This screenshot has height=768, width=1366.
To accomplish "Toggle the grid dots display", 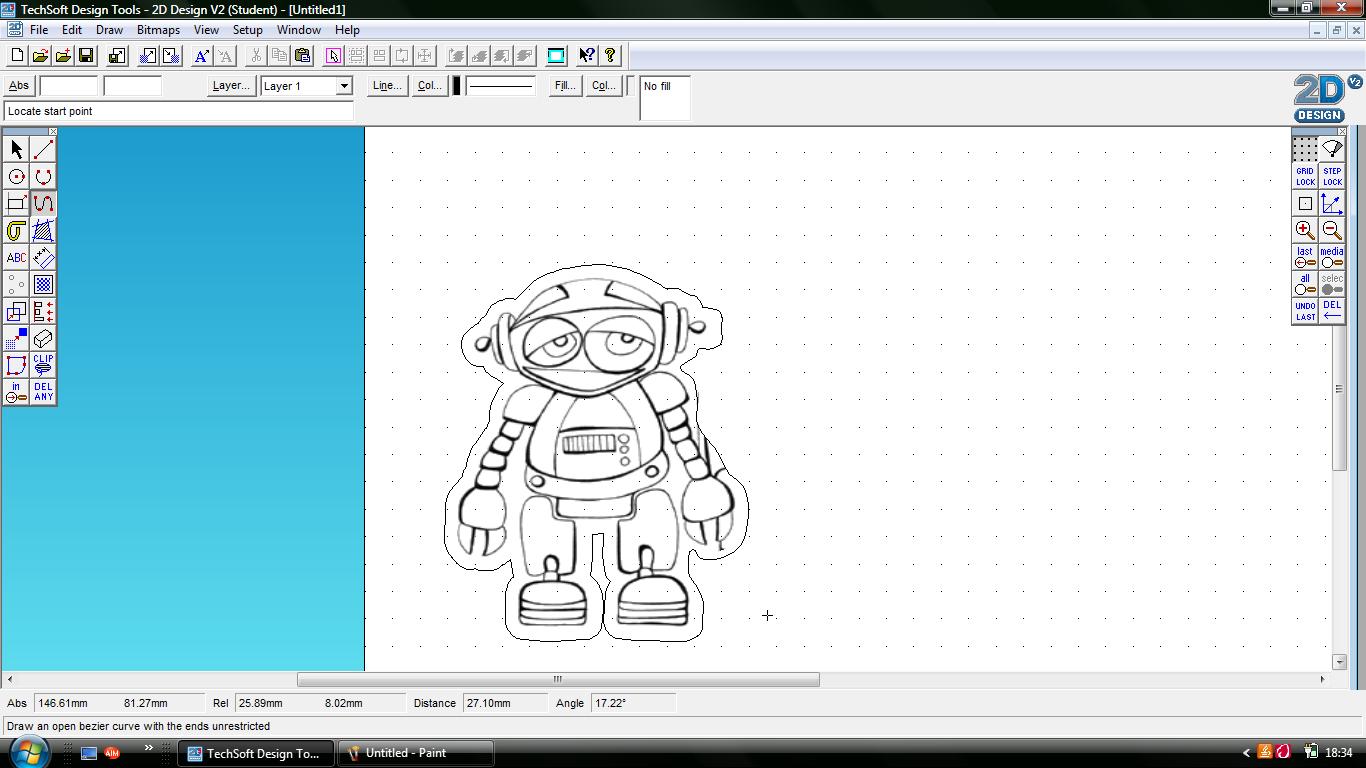I will [x=1305, y=150].
